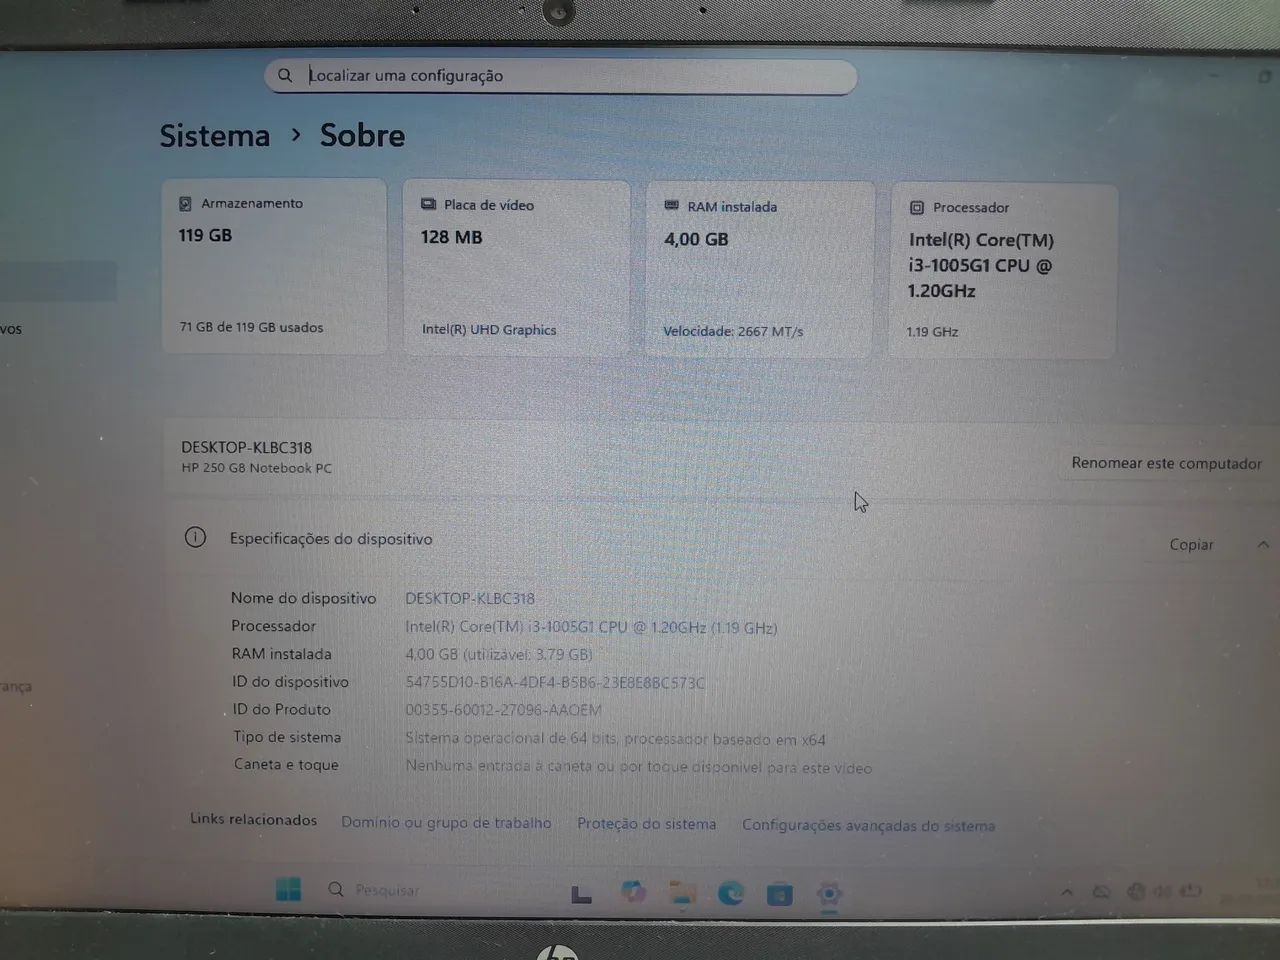Click '71 GB de 119 GB usados' text
This screenshot has width=1280, height=960.
[x=251, y=327]
